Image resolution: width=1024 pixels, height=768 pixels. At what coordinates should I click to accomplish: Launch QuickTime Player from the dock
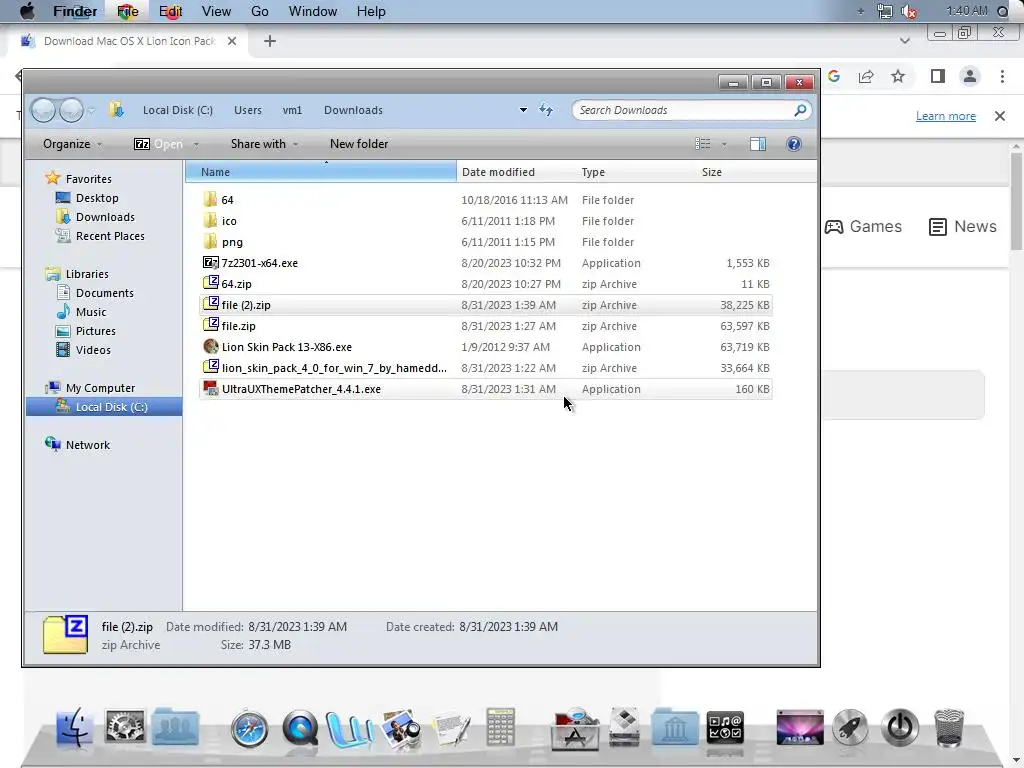pos(300,728)
